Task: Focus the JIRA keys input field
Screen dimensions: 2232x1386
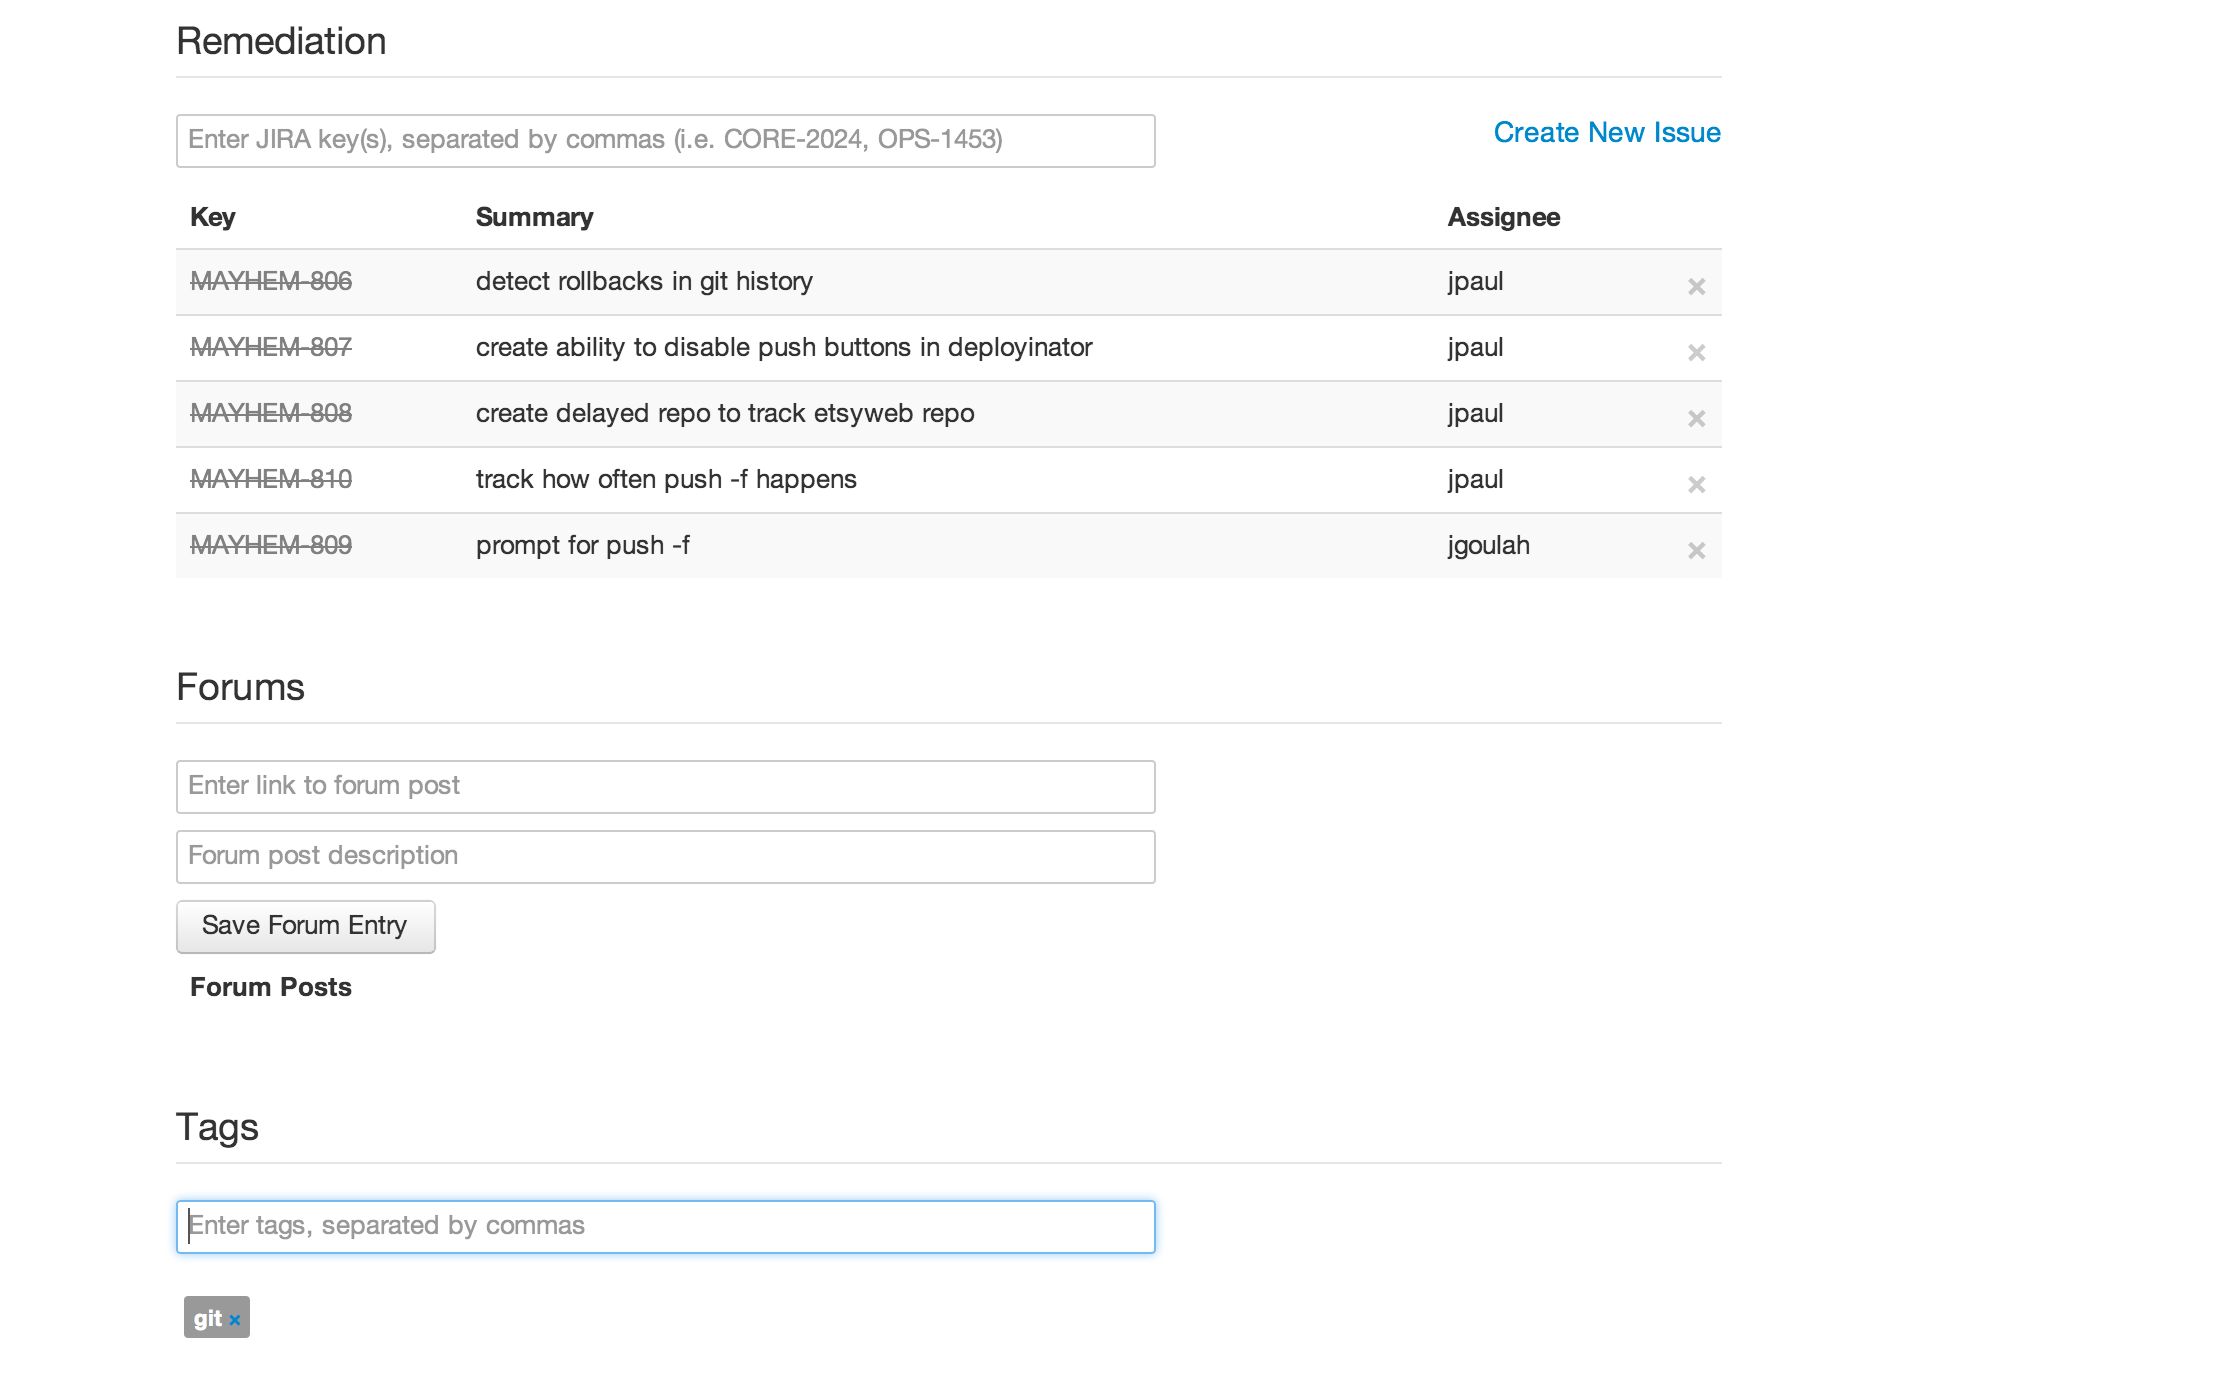Action: click(x=665, y=141)
